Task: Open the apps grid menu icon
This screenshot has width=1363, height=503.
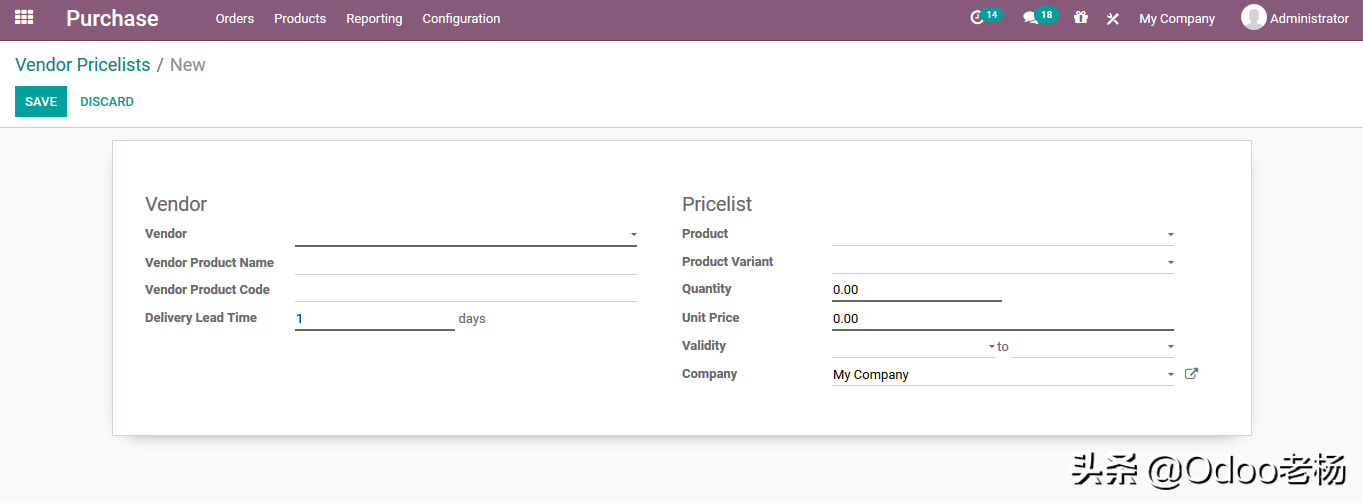Action: (x=24, y=17)
